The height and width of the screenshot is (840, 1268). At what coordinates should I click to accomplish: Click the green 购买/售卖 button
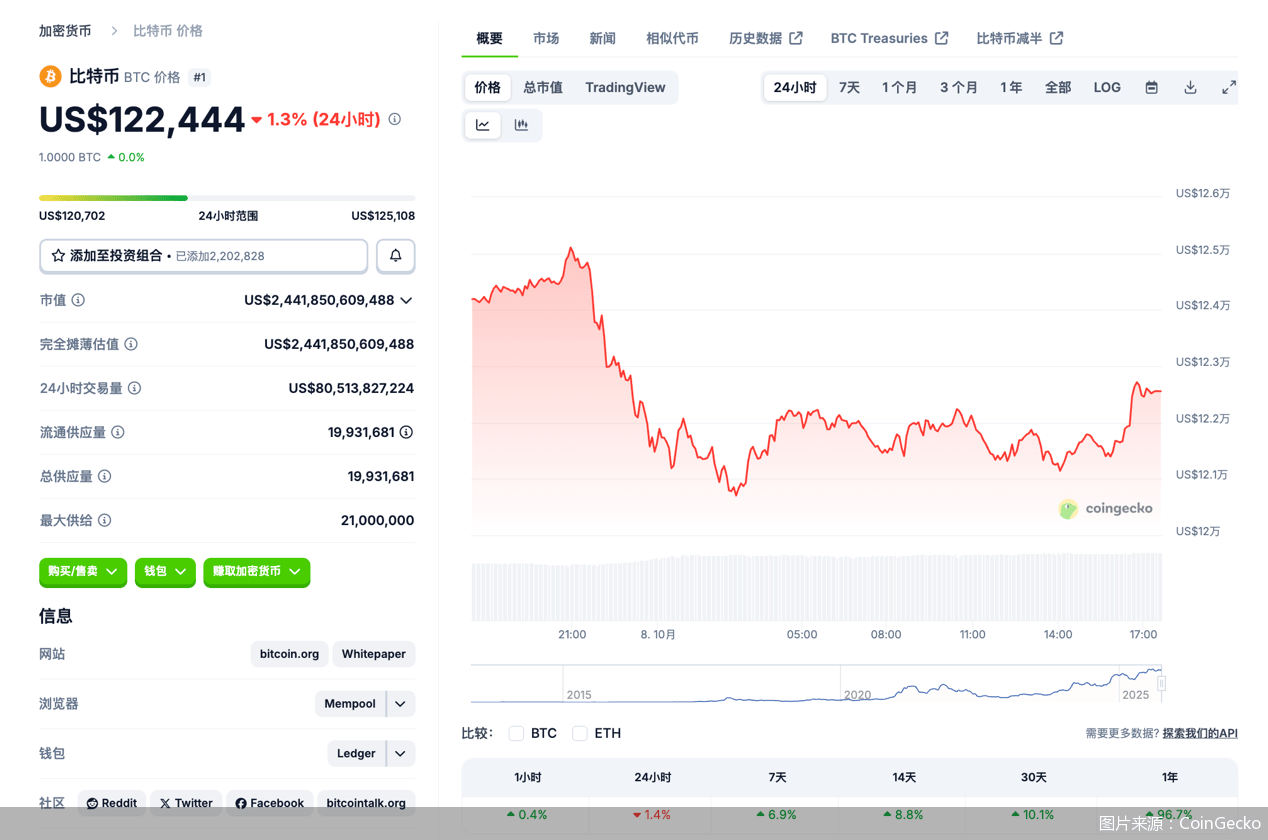82,572
